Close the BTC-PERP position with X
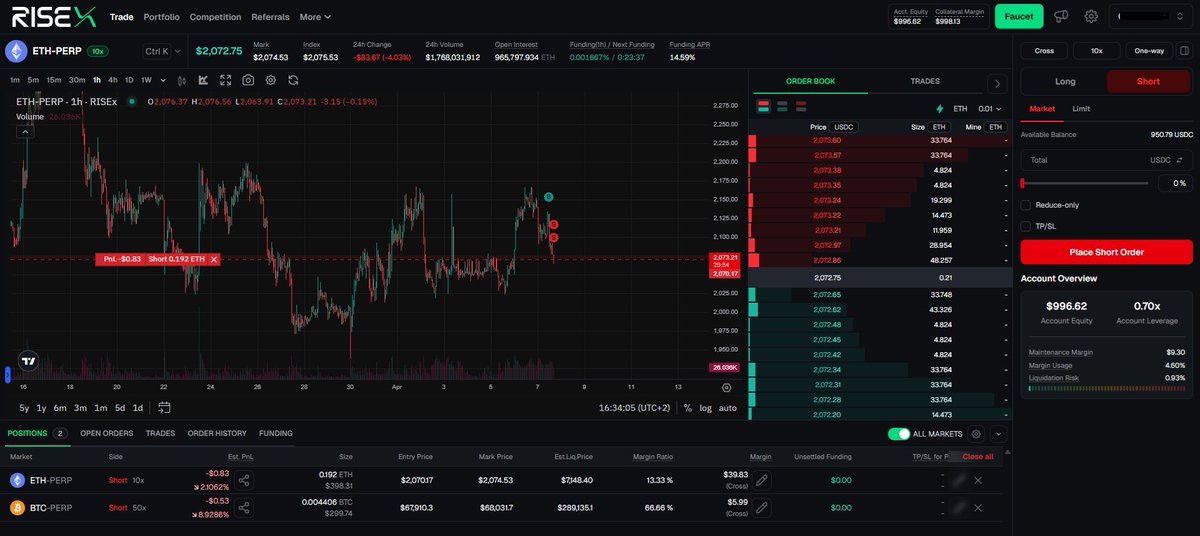1200x536 pixels. 978,508
